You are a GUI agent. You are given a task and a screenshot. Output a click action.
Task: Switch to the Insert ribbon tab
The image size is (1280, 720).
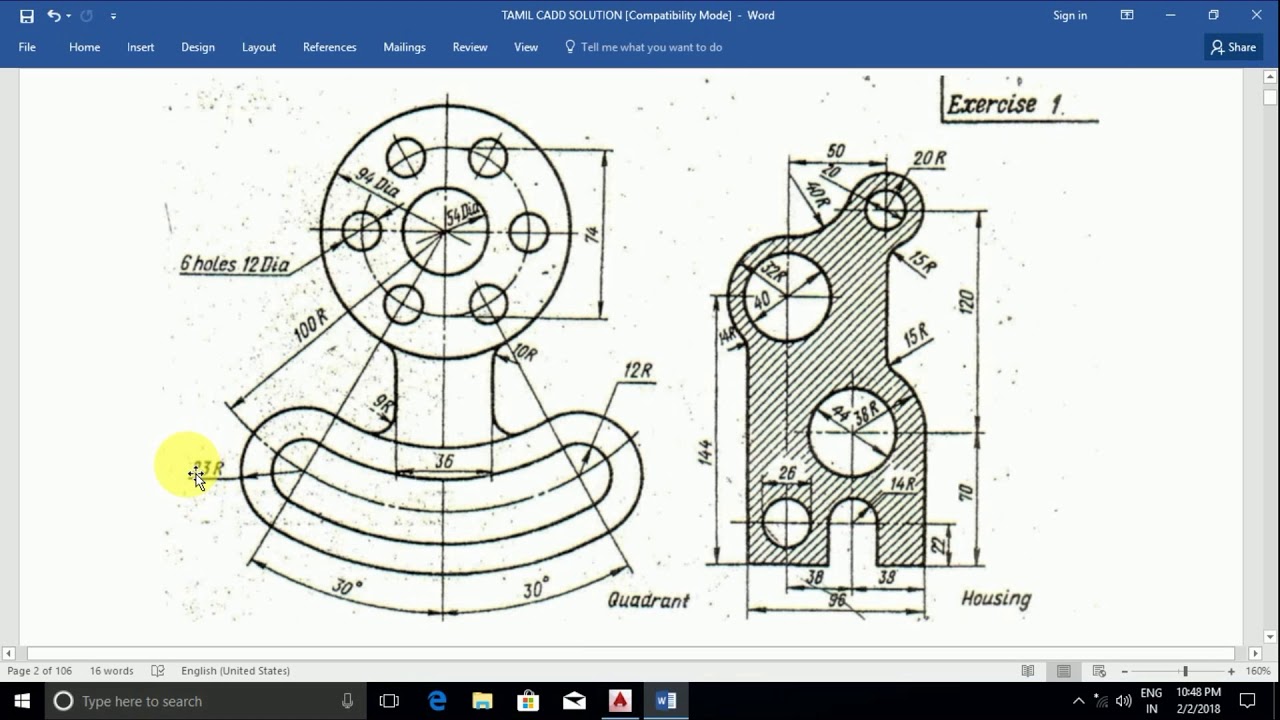[x=140, y=47]
